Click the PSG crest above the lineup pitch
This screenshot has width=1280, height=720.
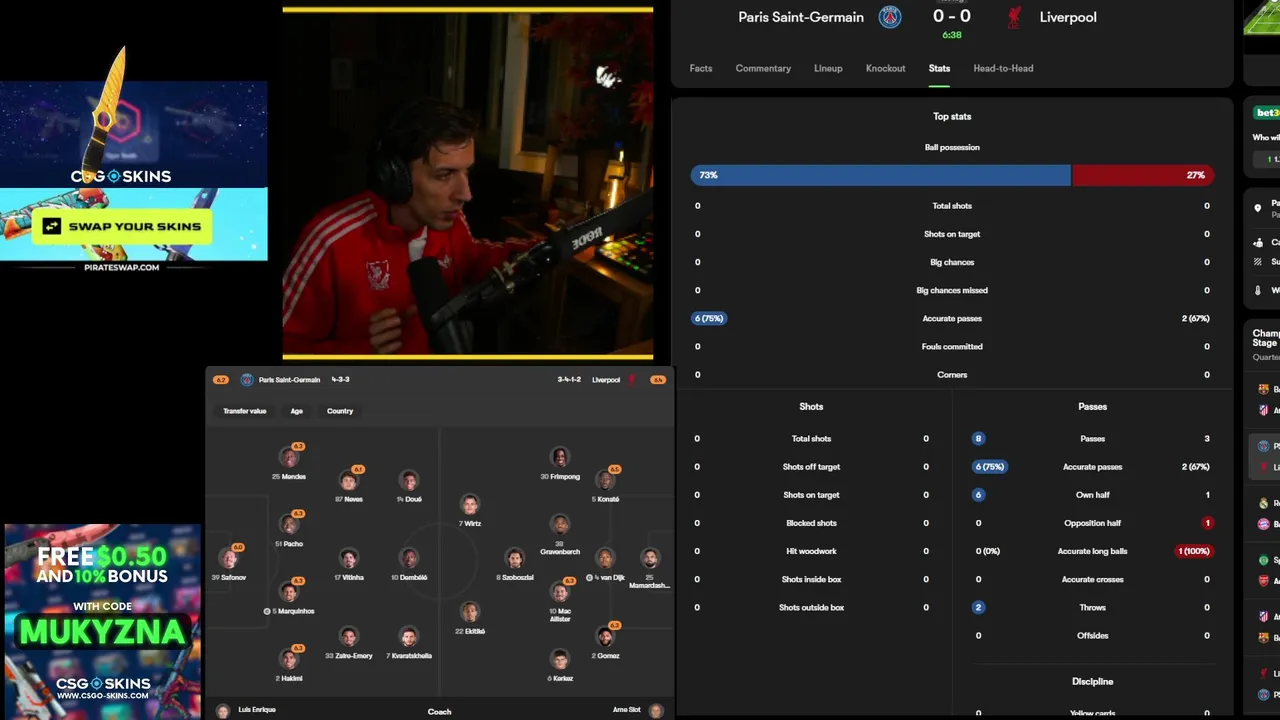(247, 380)
